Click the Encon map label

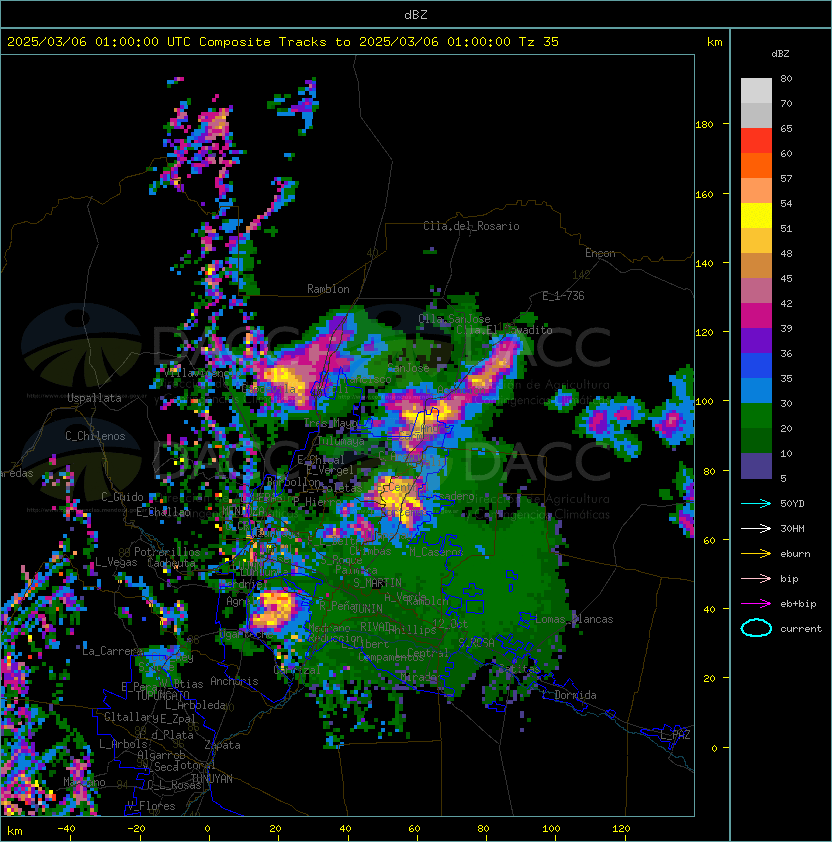(x=600, y=253)
